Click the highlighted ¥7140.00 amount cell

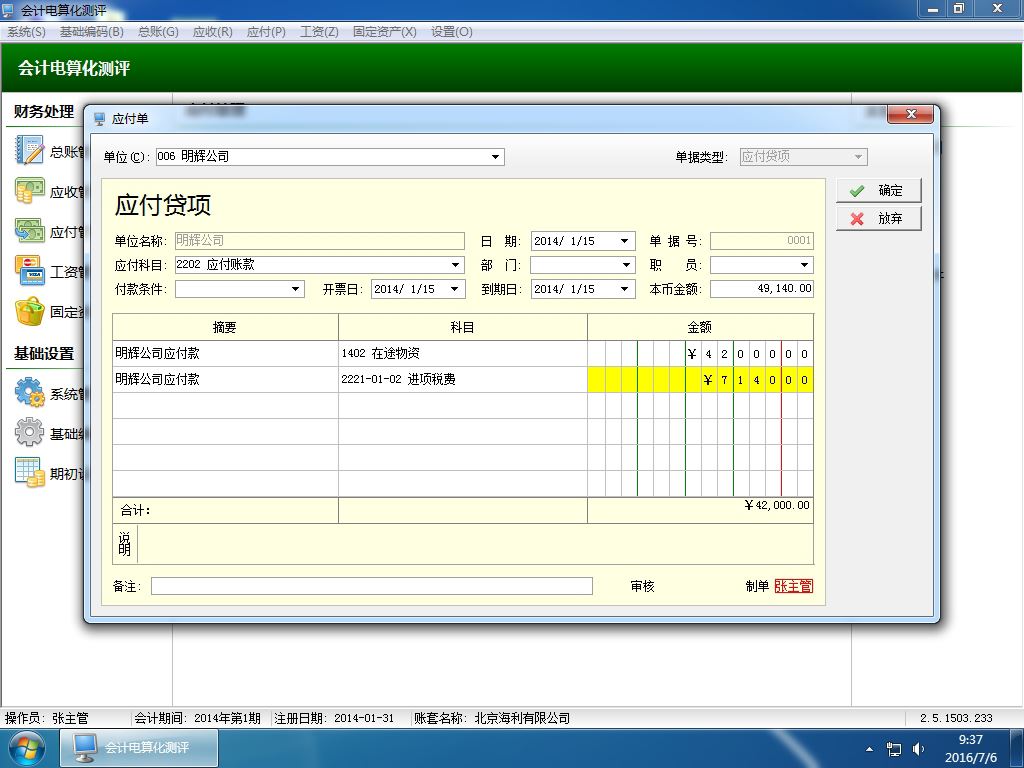tap(700, 379)
